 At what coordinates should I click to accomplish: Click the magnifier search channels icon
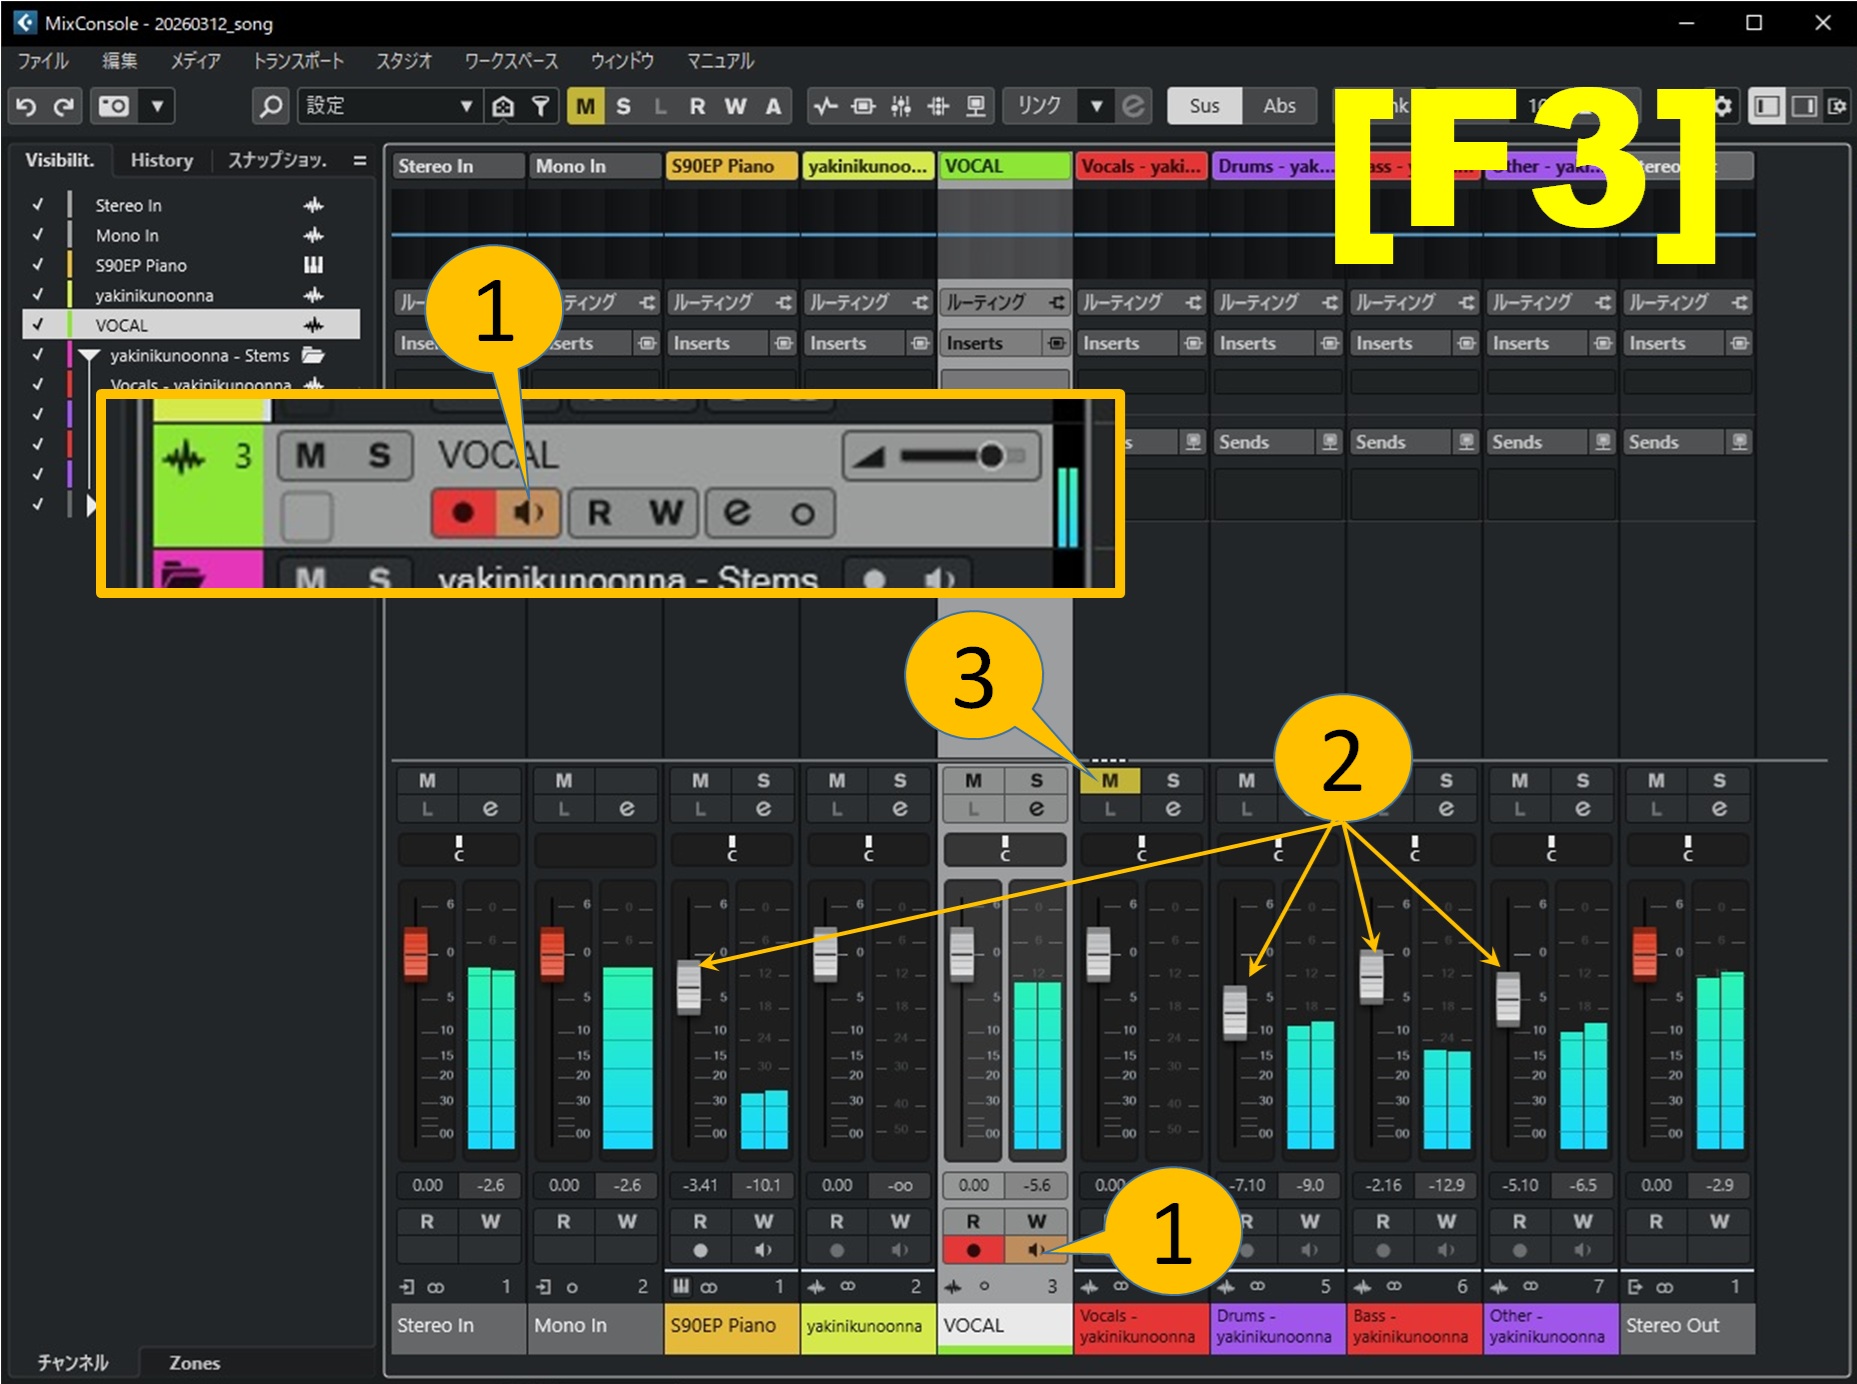pyautogui.click(x=270, y=106)
